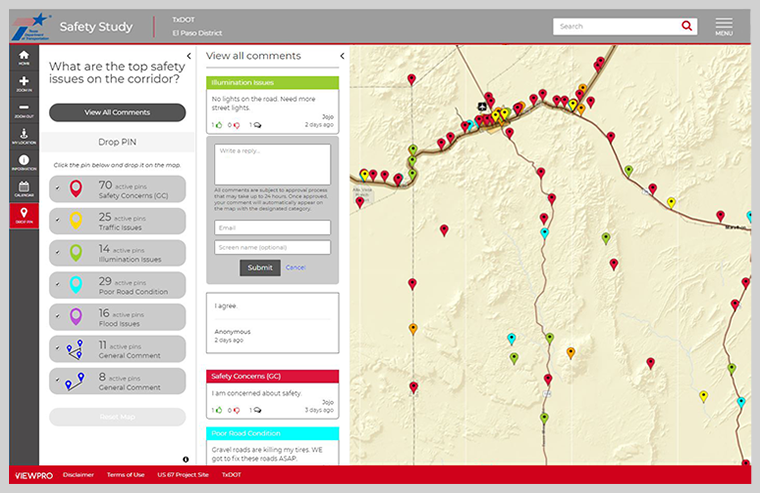This screenshot has width=760, height=493.
Task: Click the View All Comments button
Action: (117, 112)
